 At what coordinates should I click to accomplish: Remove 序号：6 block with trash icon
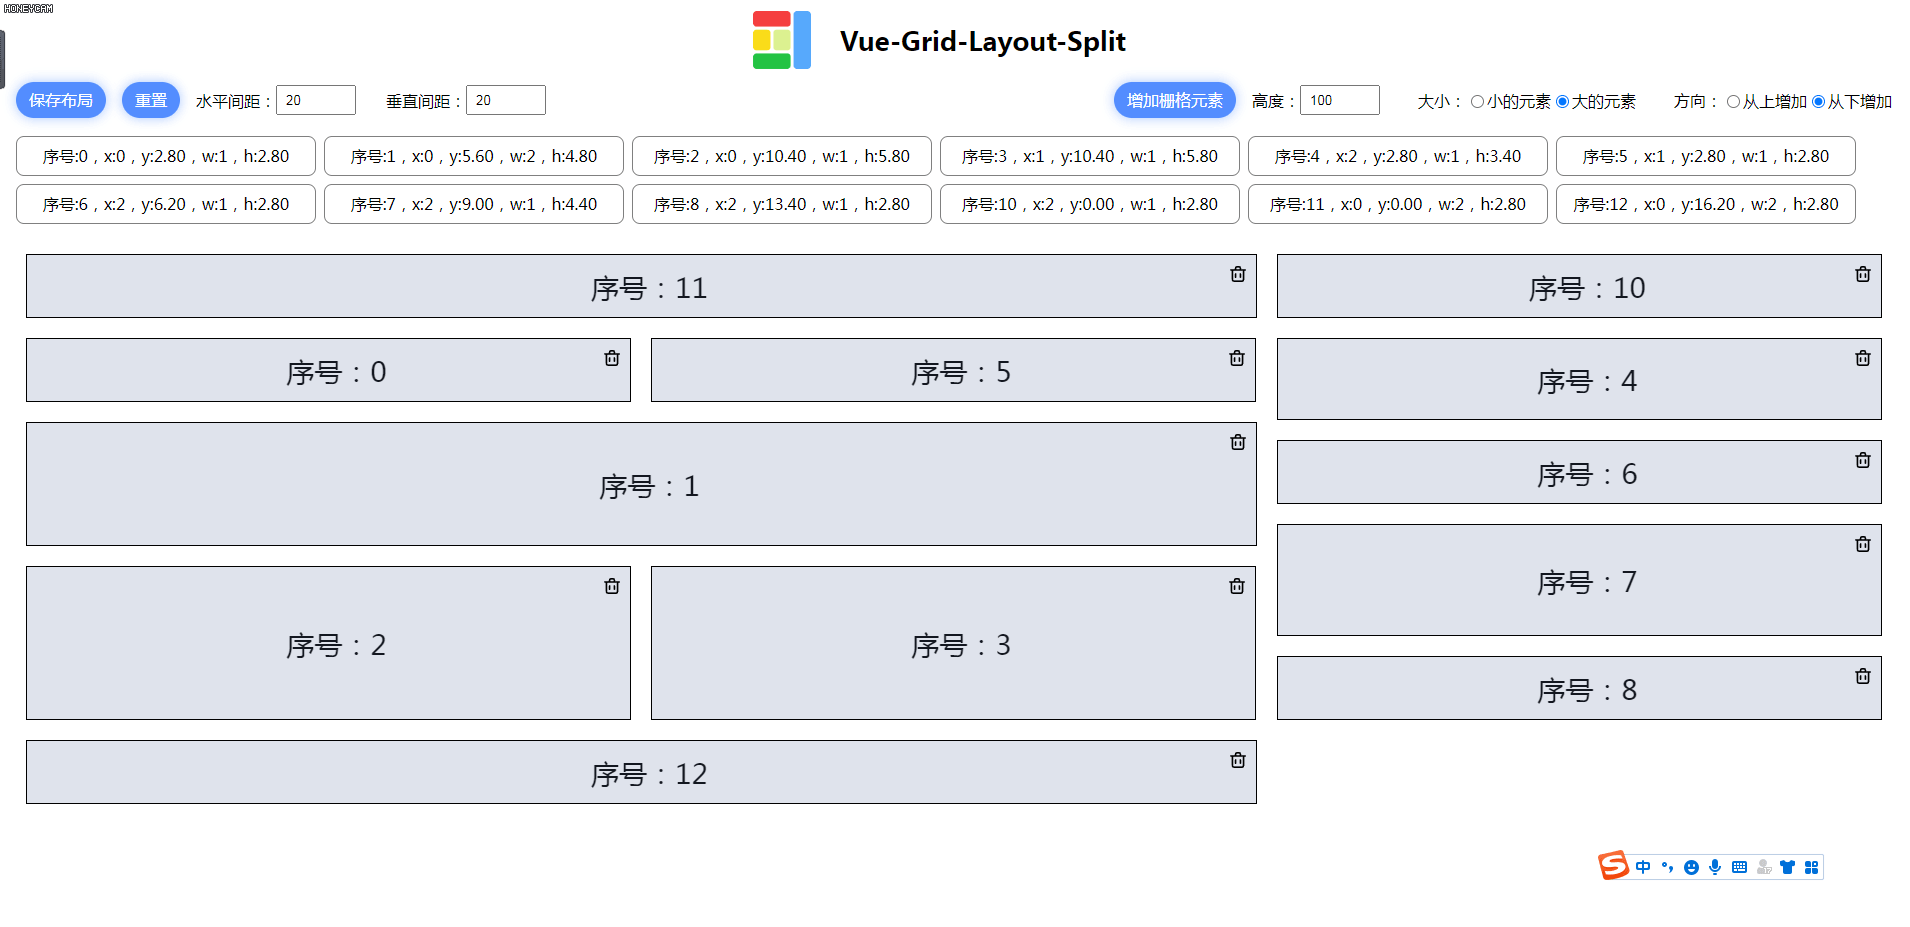[x=1863, y=460]
